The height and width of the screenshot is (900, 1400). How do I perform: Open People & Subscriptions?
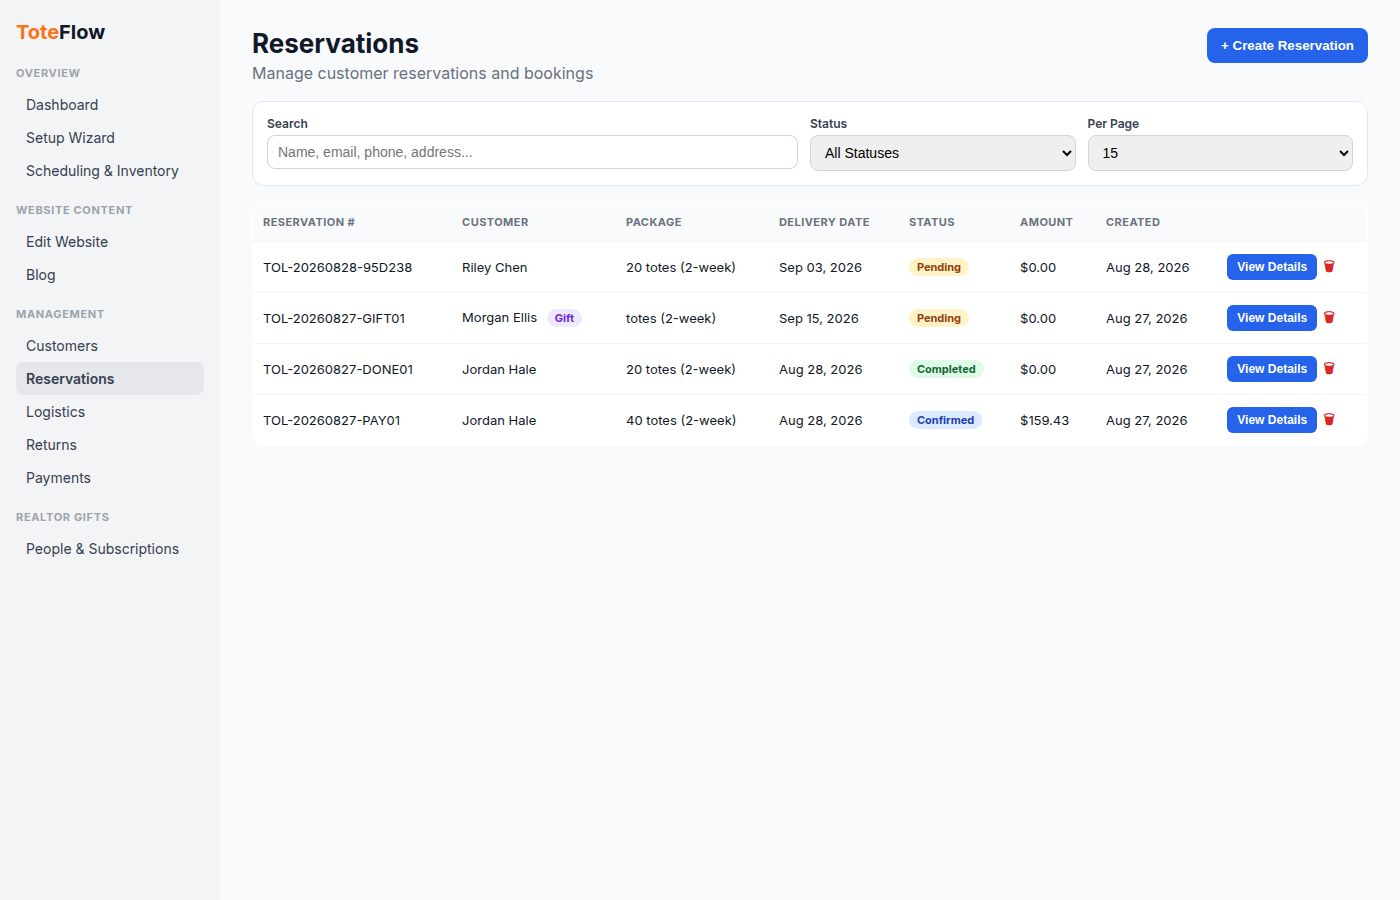pyautogui.click(x=110, y=549)
